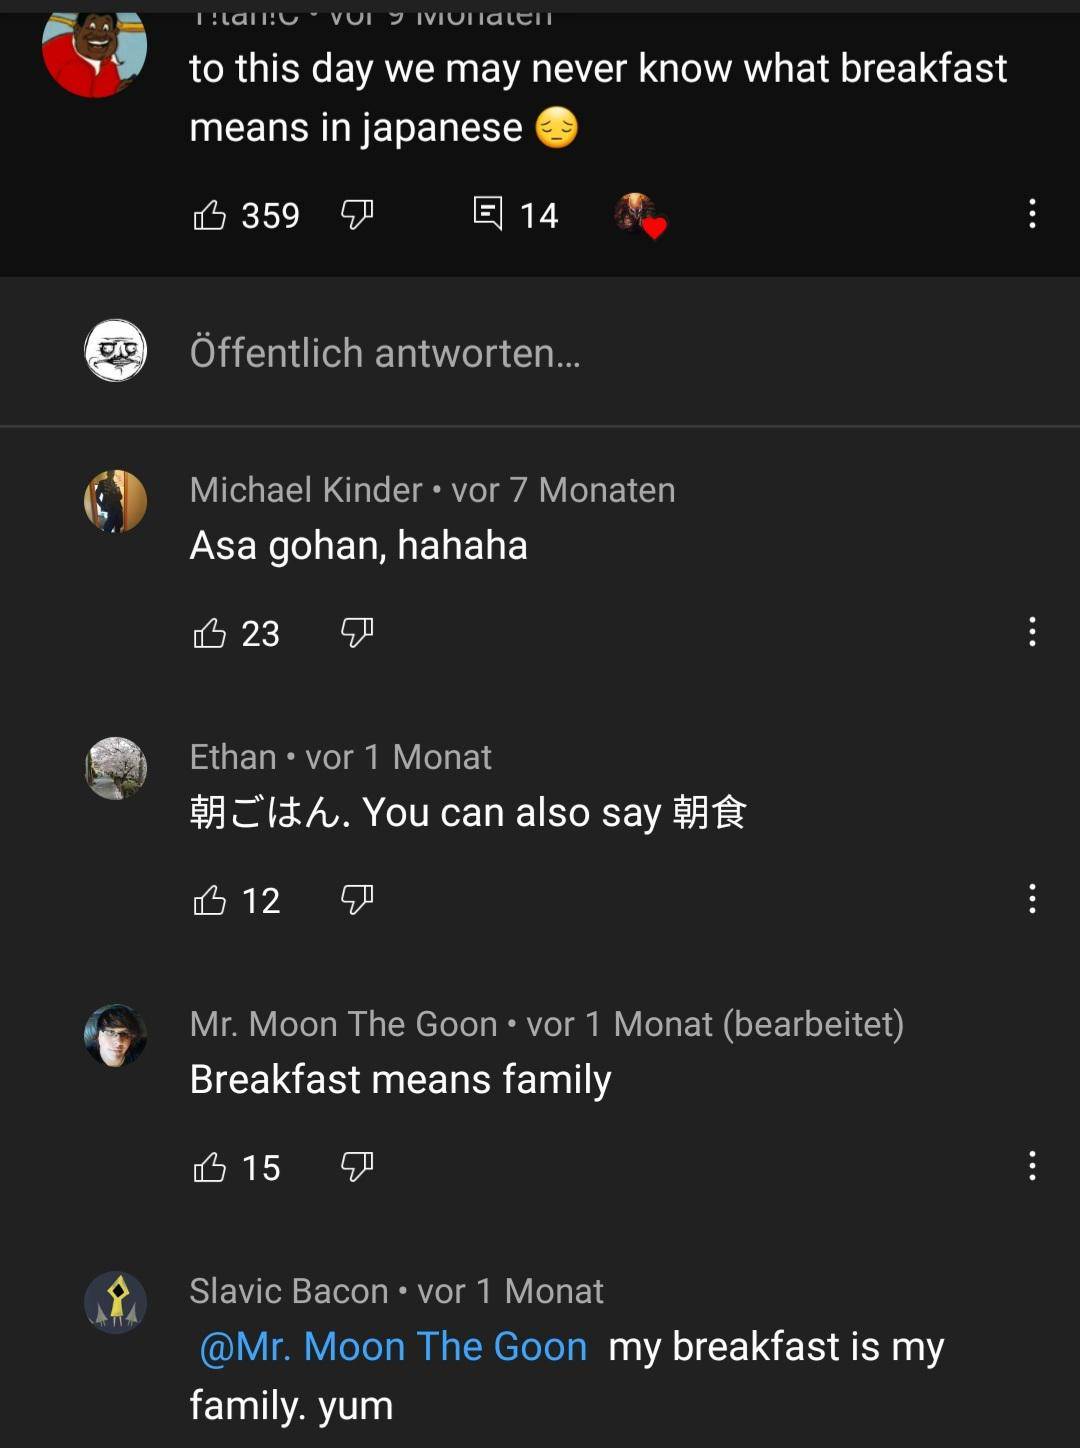The width and height of the screenshot is (1080, 1448).
Task: View Slavic Bacon's channel avatar
Action: (116, 1303)
